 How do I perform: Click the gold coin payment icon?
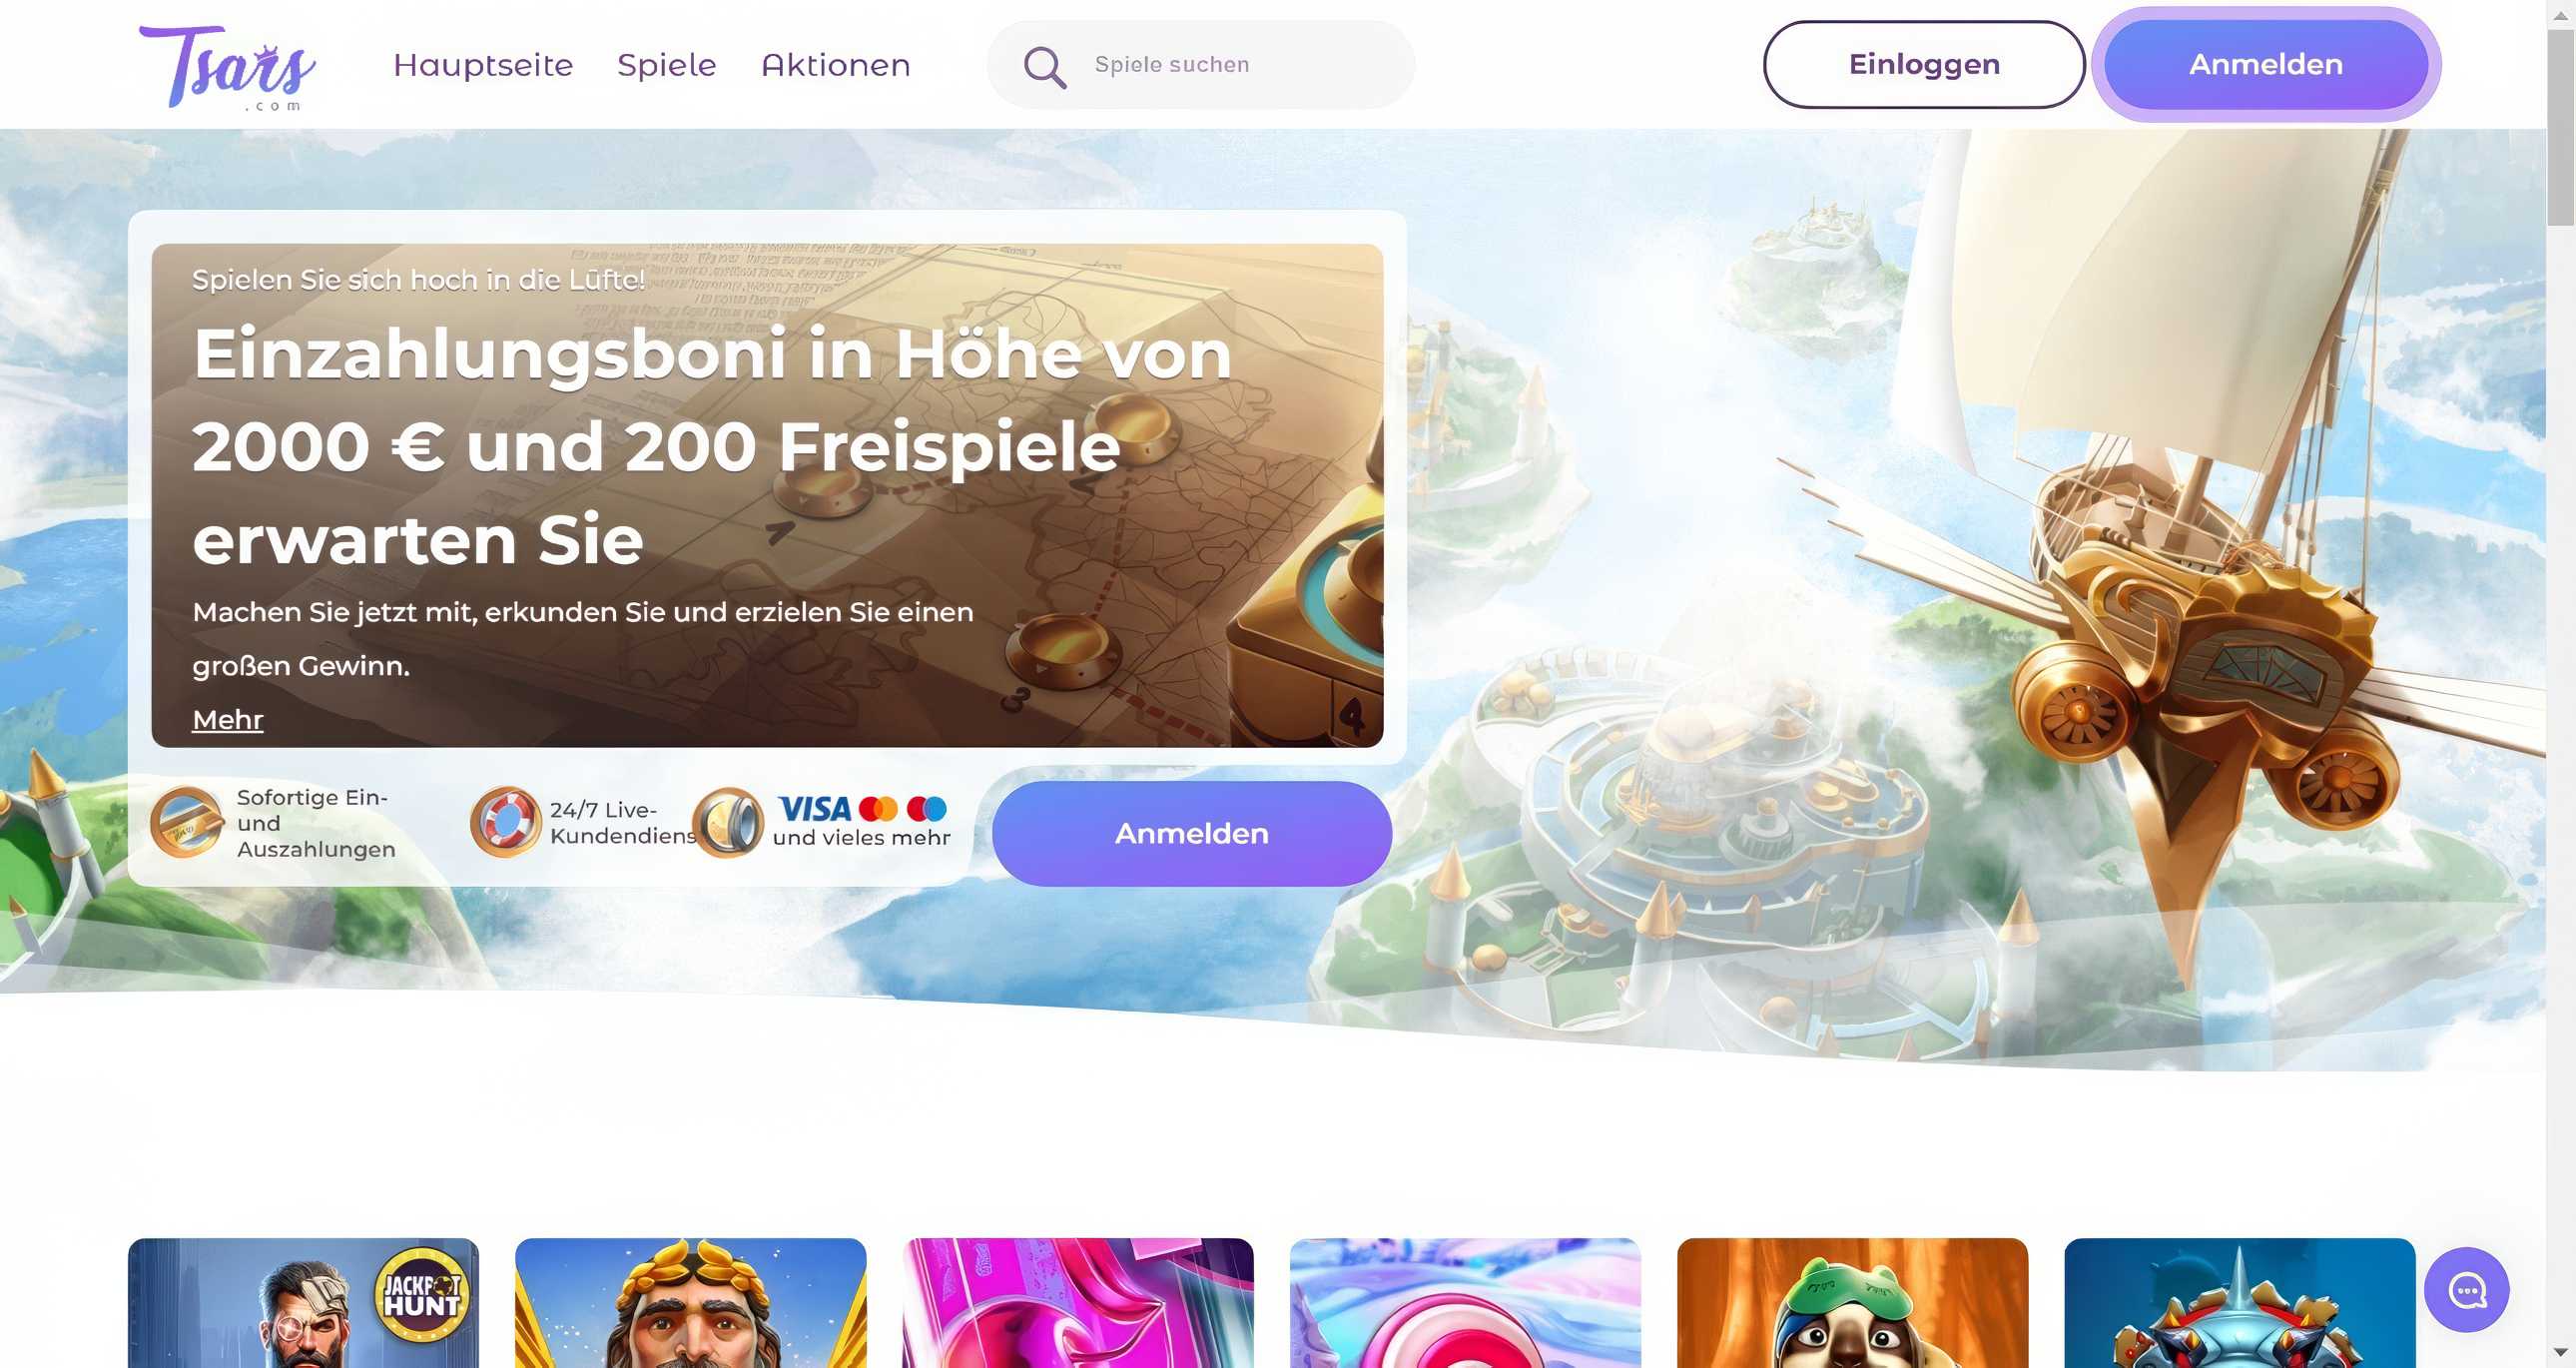[728, 822]
